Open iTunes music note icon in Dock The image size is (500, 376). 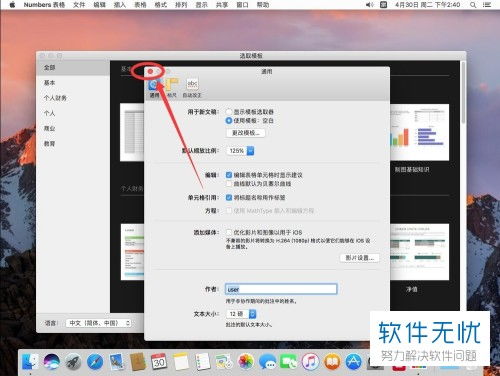[x=310, y=361]
